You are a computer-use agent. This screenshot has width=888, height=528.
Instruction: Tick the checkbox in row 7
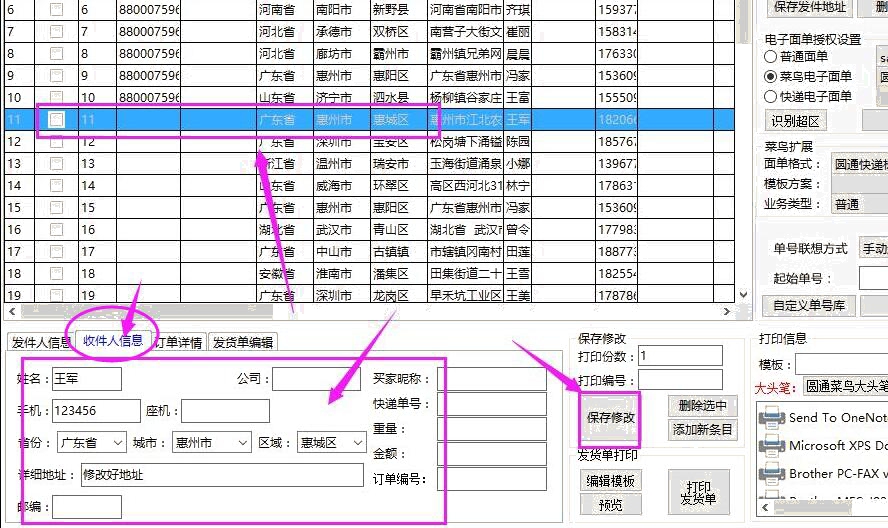[56, 32]
